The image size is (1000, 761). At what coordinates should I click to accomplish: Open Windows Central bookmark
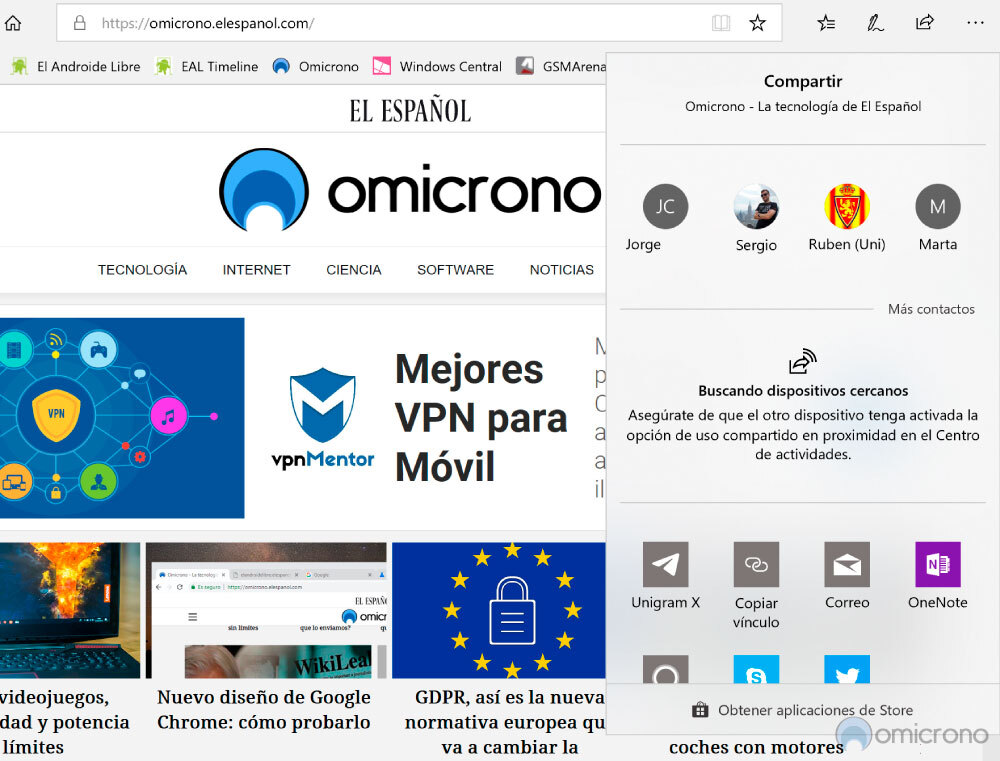(438, 66)
